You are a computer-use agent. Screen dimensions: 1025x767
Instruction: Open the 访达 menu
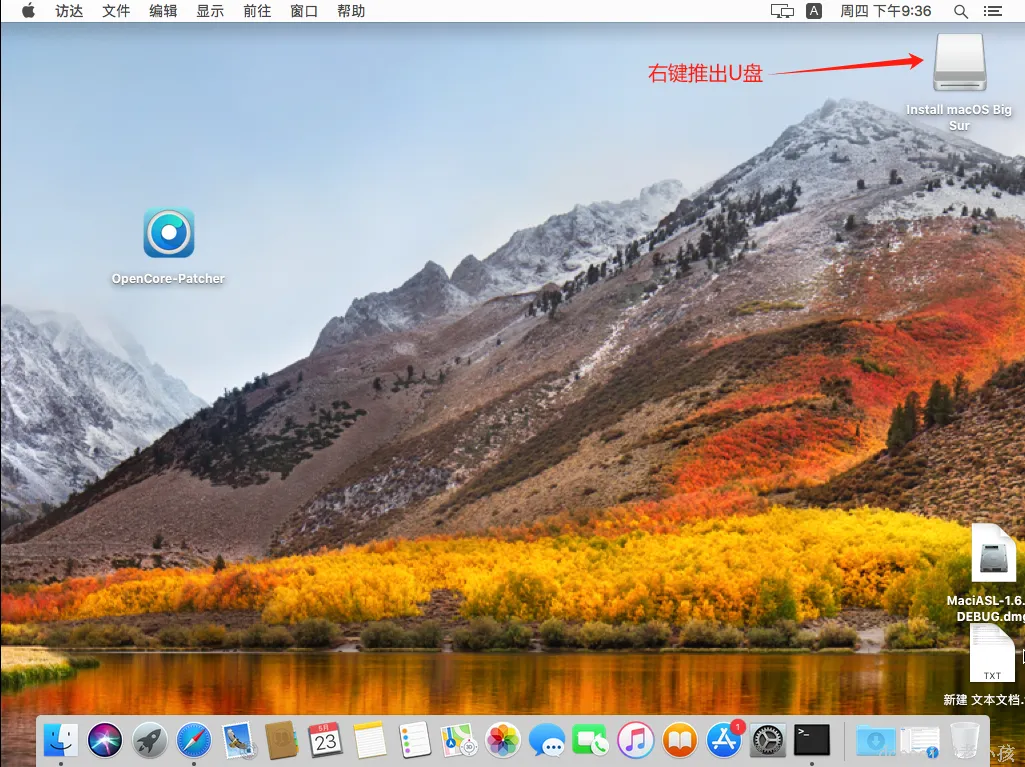69,11
